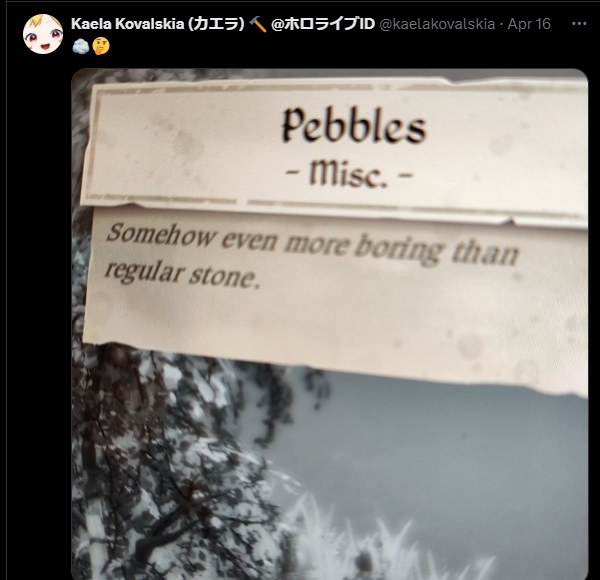The image size is (600, 580).
Task: Click the thinking face emoji
Action: click(x=101, y=46)
